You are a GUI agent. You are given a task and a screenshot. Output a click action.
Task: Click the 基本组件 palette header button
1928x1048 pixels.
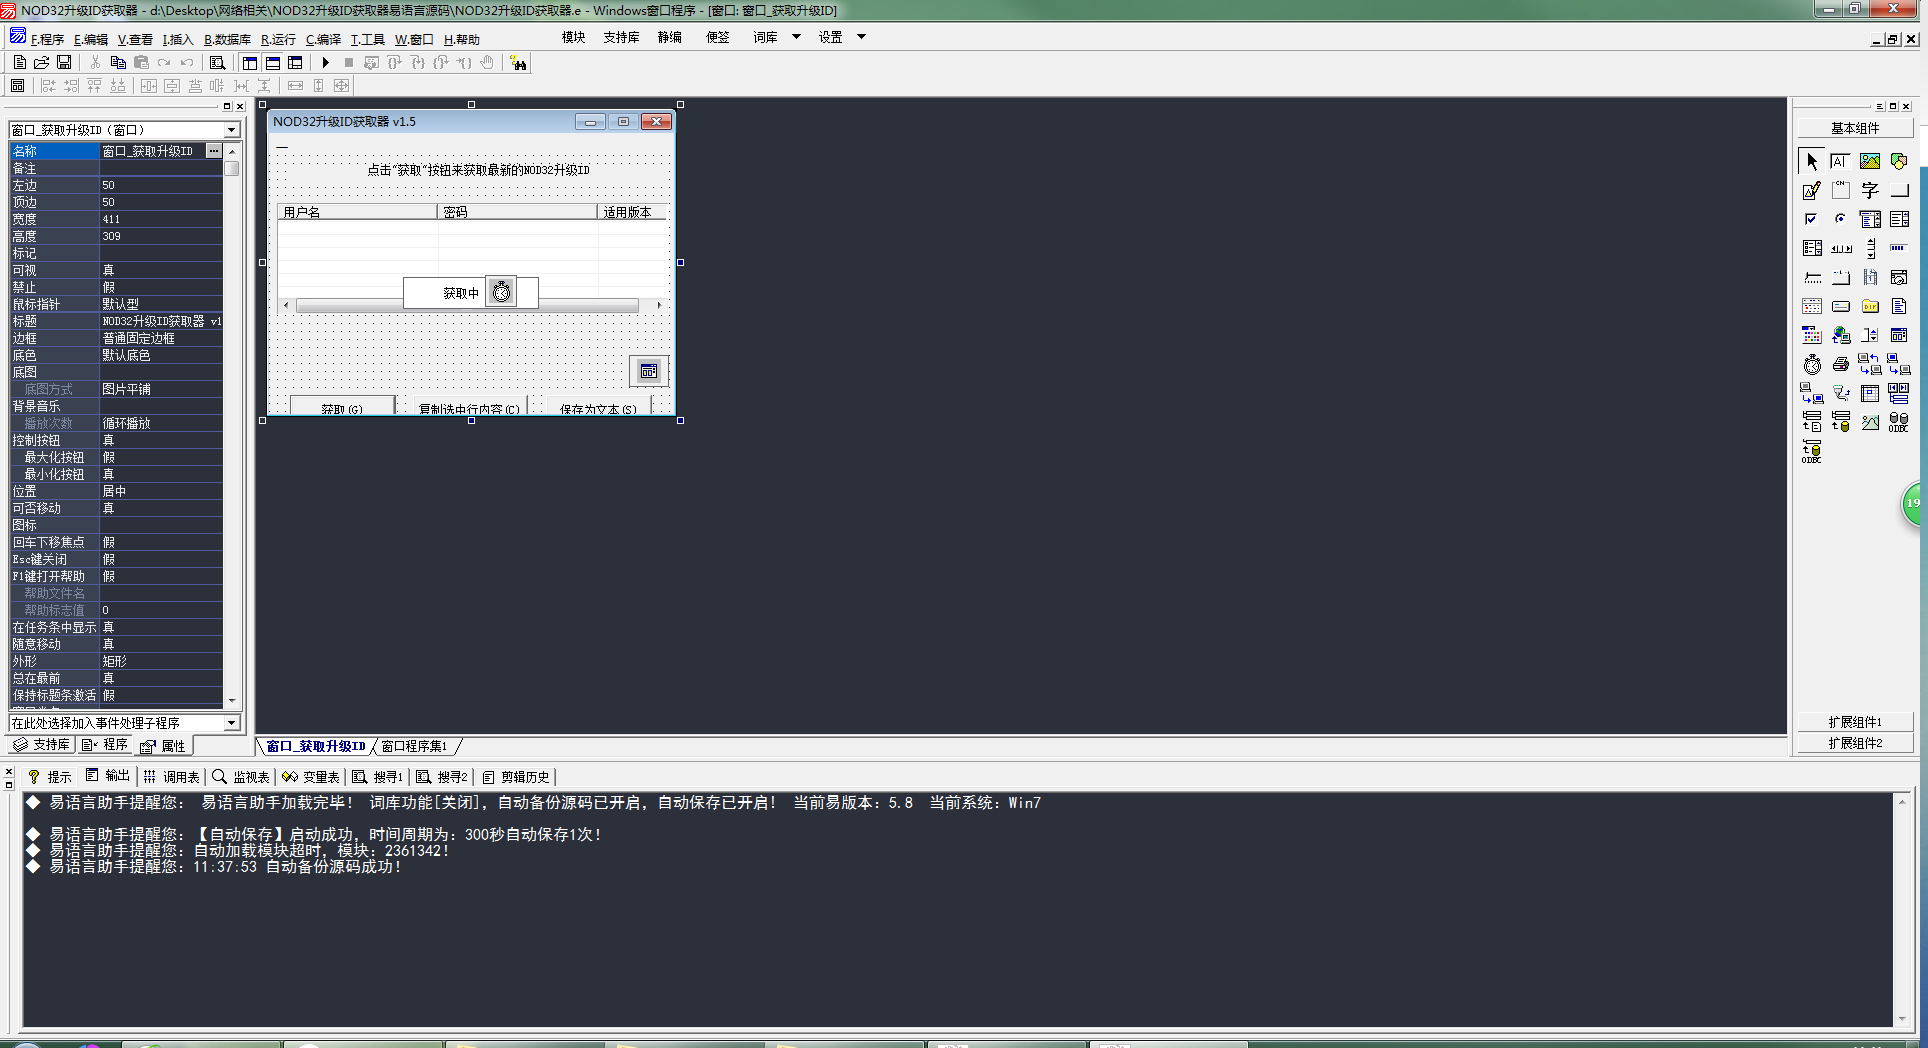pyautogui.click(x=1855, y=128)
